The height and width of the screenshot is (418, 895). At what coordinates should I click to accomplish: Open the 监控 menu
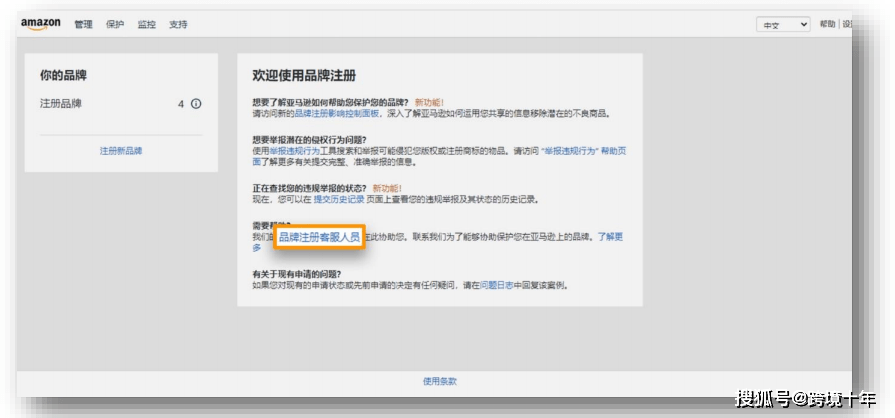click(x=147, y=25)
